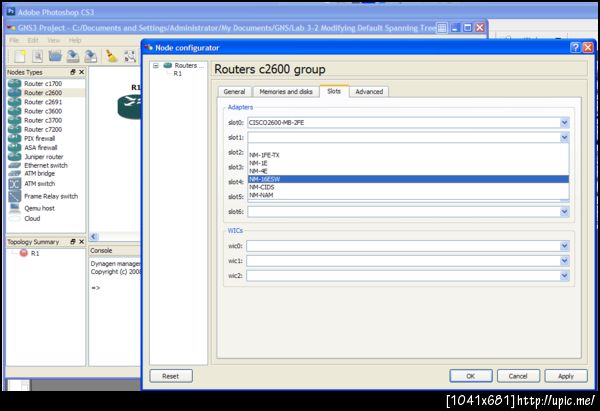
Task: Choose highlighted NM-16ESW in slot1 list
Action: tap(408, 179)
